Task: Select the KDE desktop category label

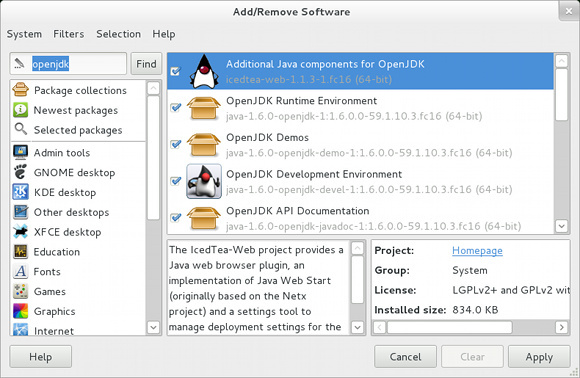Action: (65, 193)
